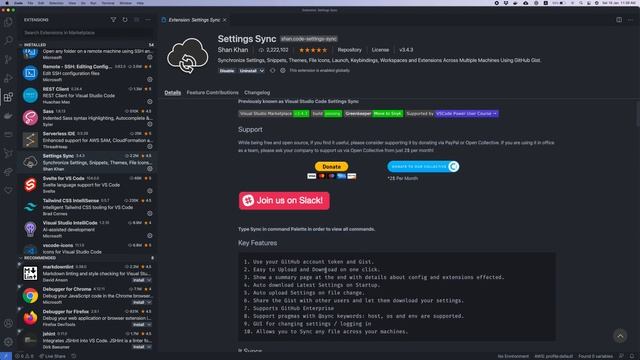Viewport: 640px width, 360px height.
Task: Click sync icon beside Uninstall dropdown
Action: tap(273, 71)
